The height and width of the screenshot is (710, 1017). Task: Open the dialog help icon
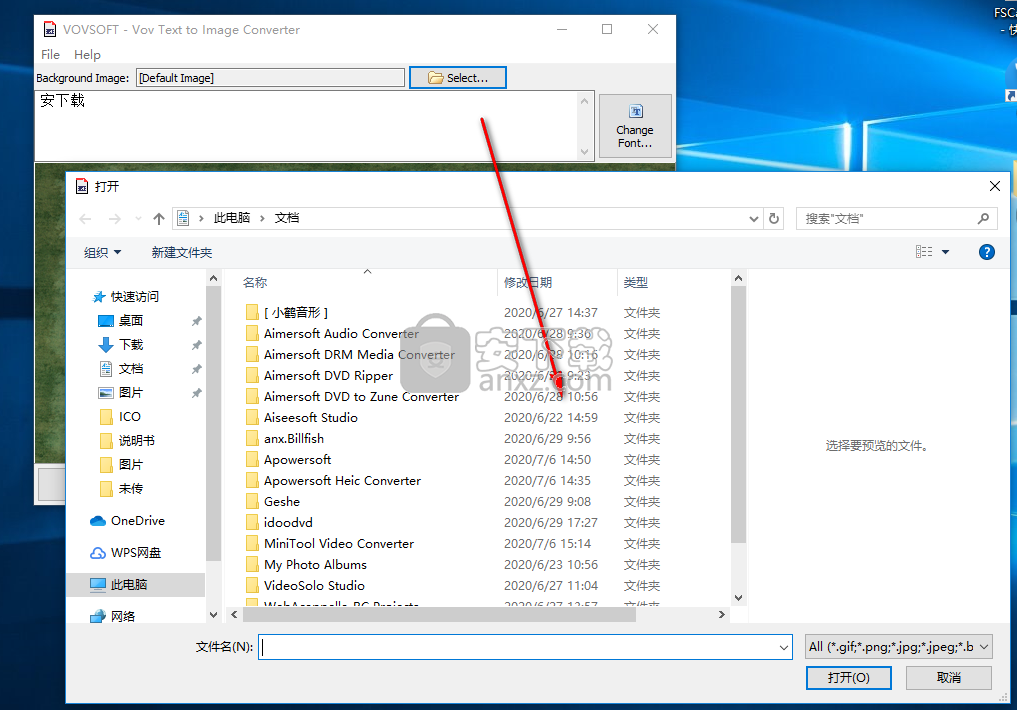[987, 252]
